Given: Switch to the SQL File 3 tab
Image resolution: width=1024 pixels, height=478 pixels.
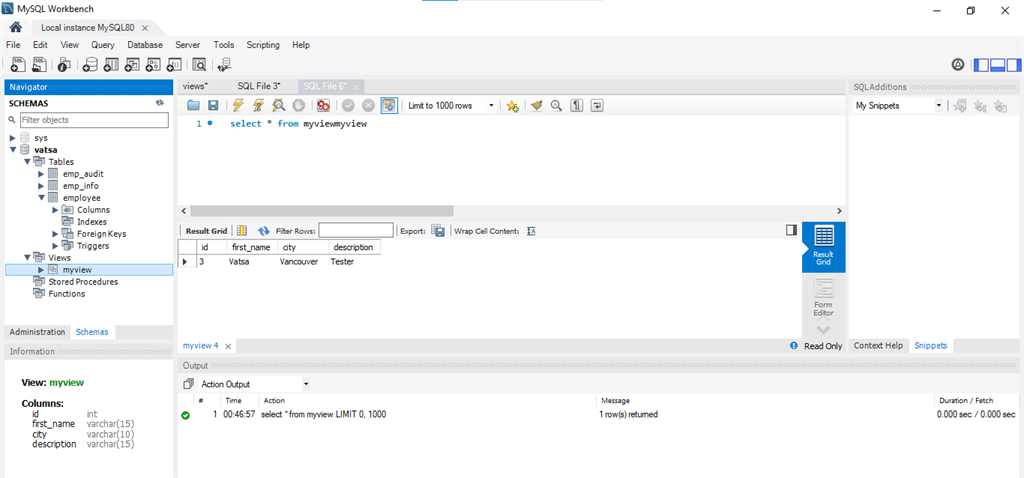Looking at the screenshot, I should [259, 86].
